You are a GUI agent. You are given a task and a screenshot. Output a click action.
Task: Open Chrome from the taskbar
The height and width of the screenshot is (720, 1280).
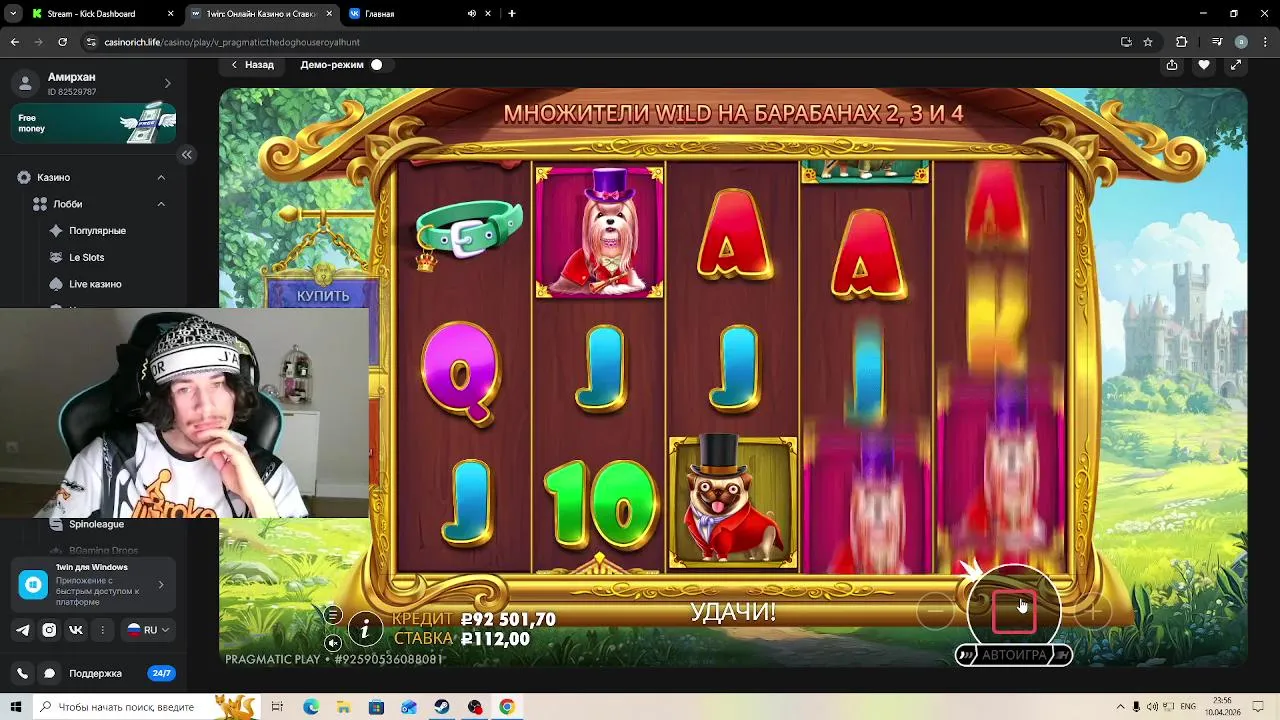click(x=507, y=707)
